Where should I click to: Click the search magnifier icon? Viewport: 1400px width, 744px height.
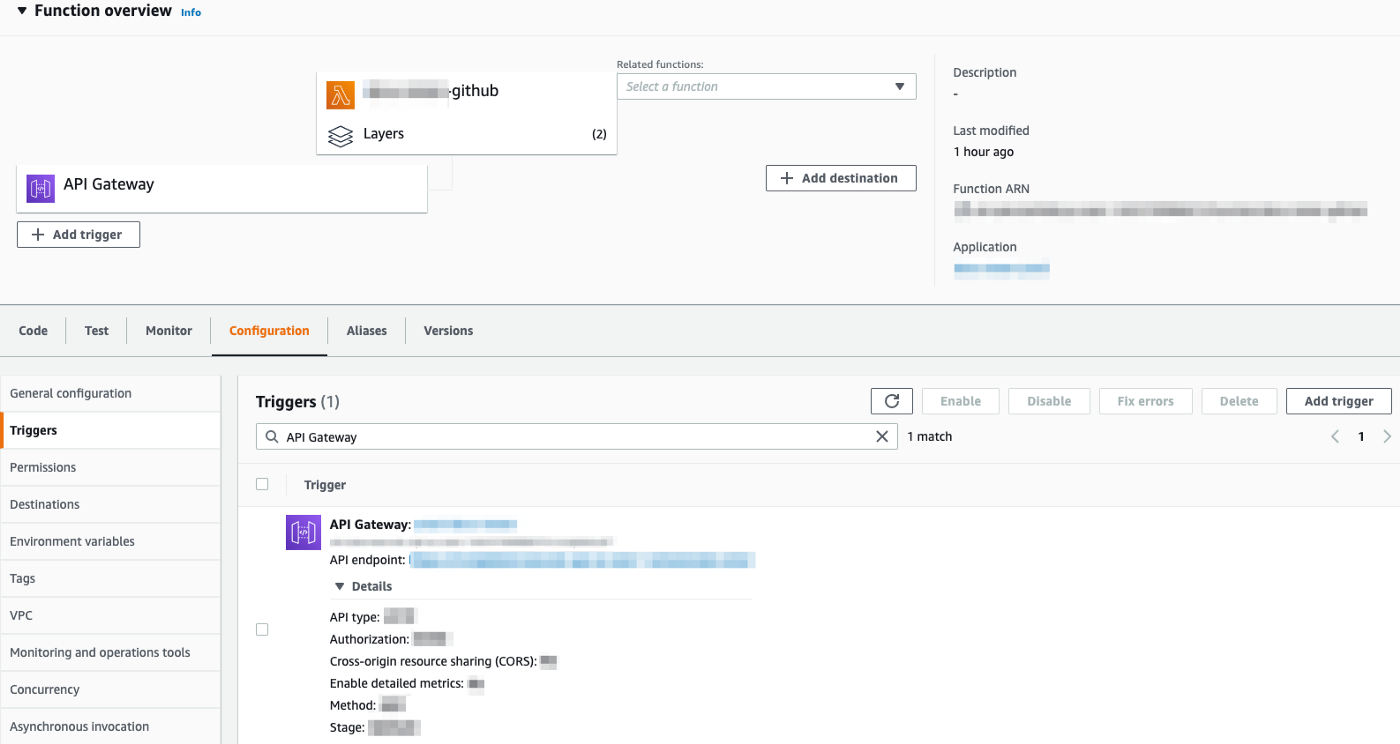coord(272,436)
